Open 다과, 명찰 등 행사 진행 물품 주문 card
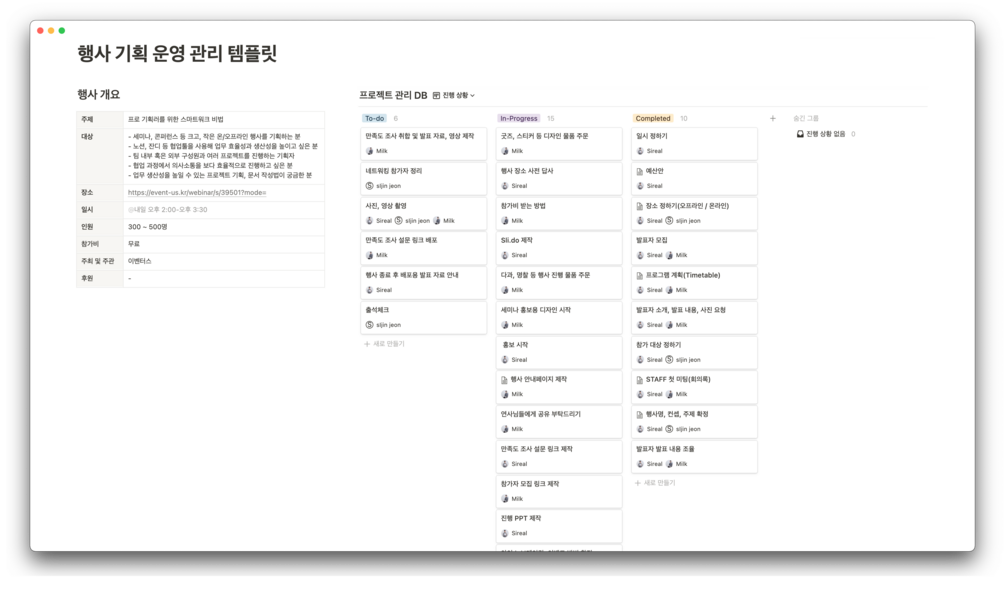Screen dimensions: 1005x591 [559, 283]
